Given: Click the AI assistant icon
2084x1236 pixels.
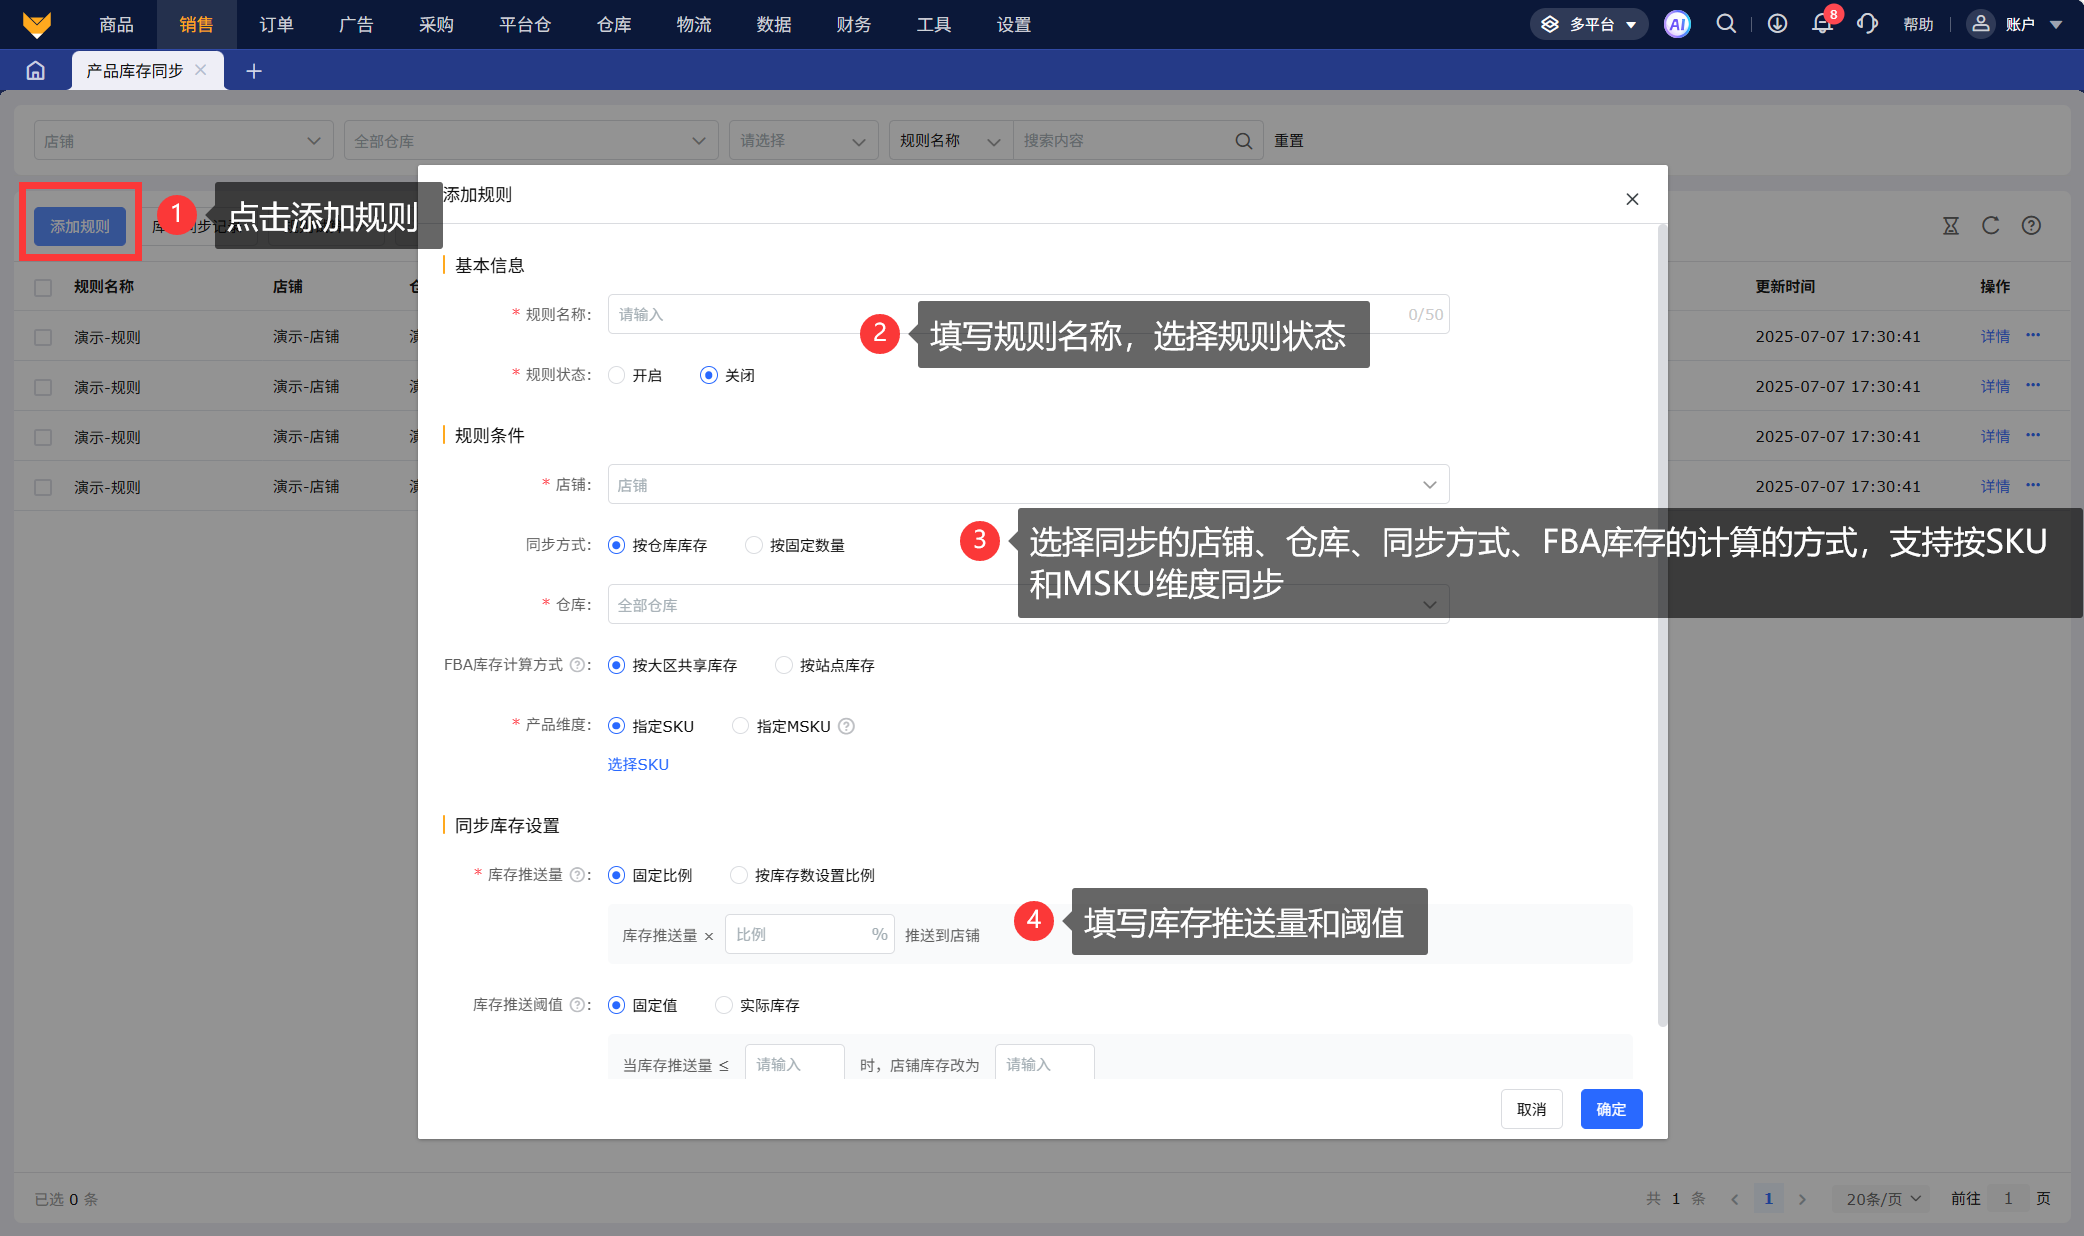Looking at the screenshot, I should [1677, 24].
